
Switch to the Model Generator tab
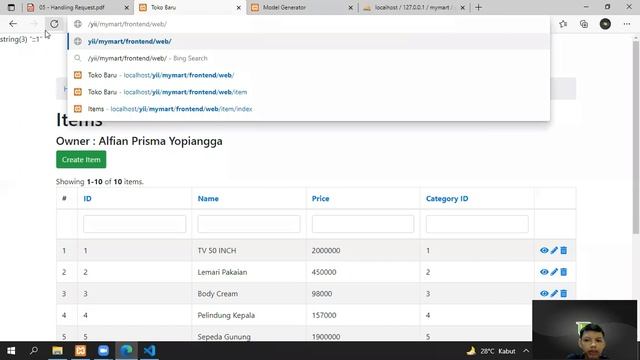pos(302,7)
